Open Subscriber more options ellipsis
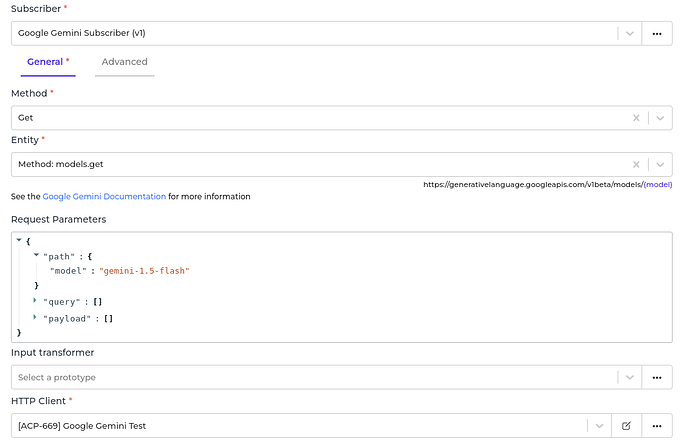 [657, 33]
